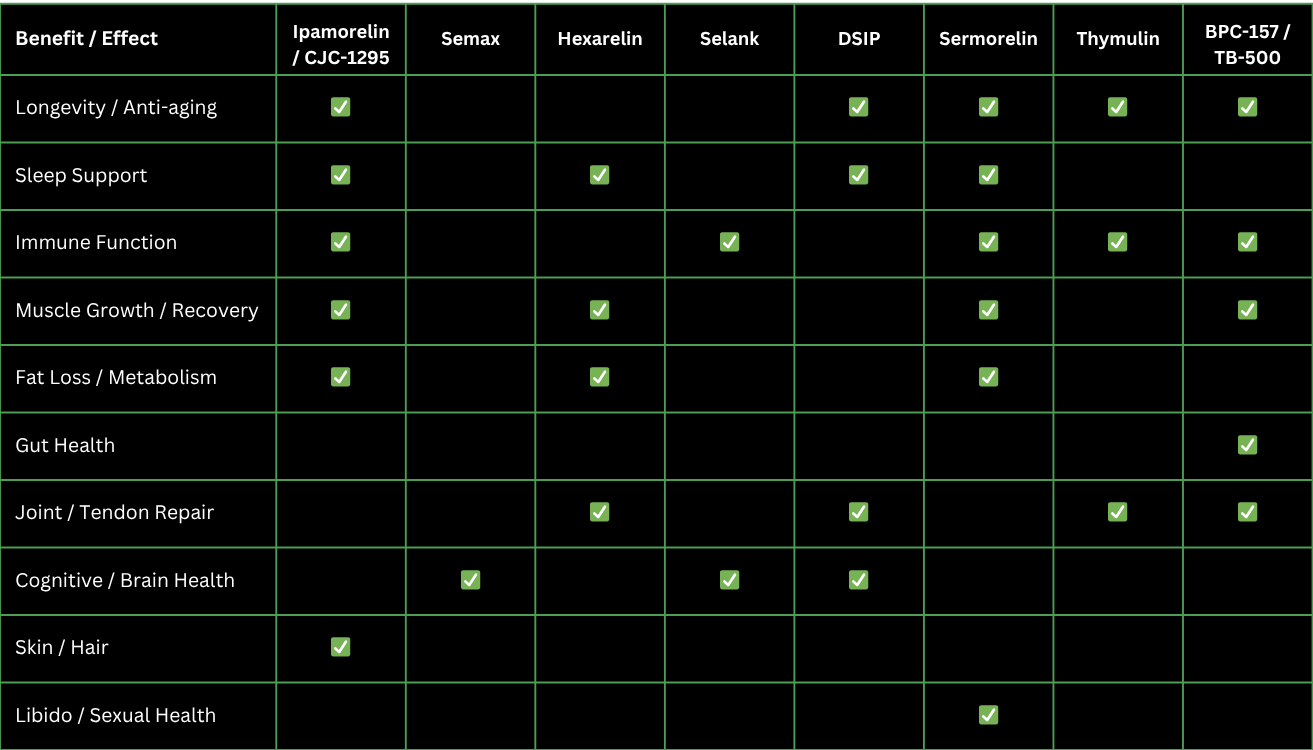
Task: Click the Longevity checkmark under DSIP
Action: tap(858, 107)
